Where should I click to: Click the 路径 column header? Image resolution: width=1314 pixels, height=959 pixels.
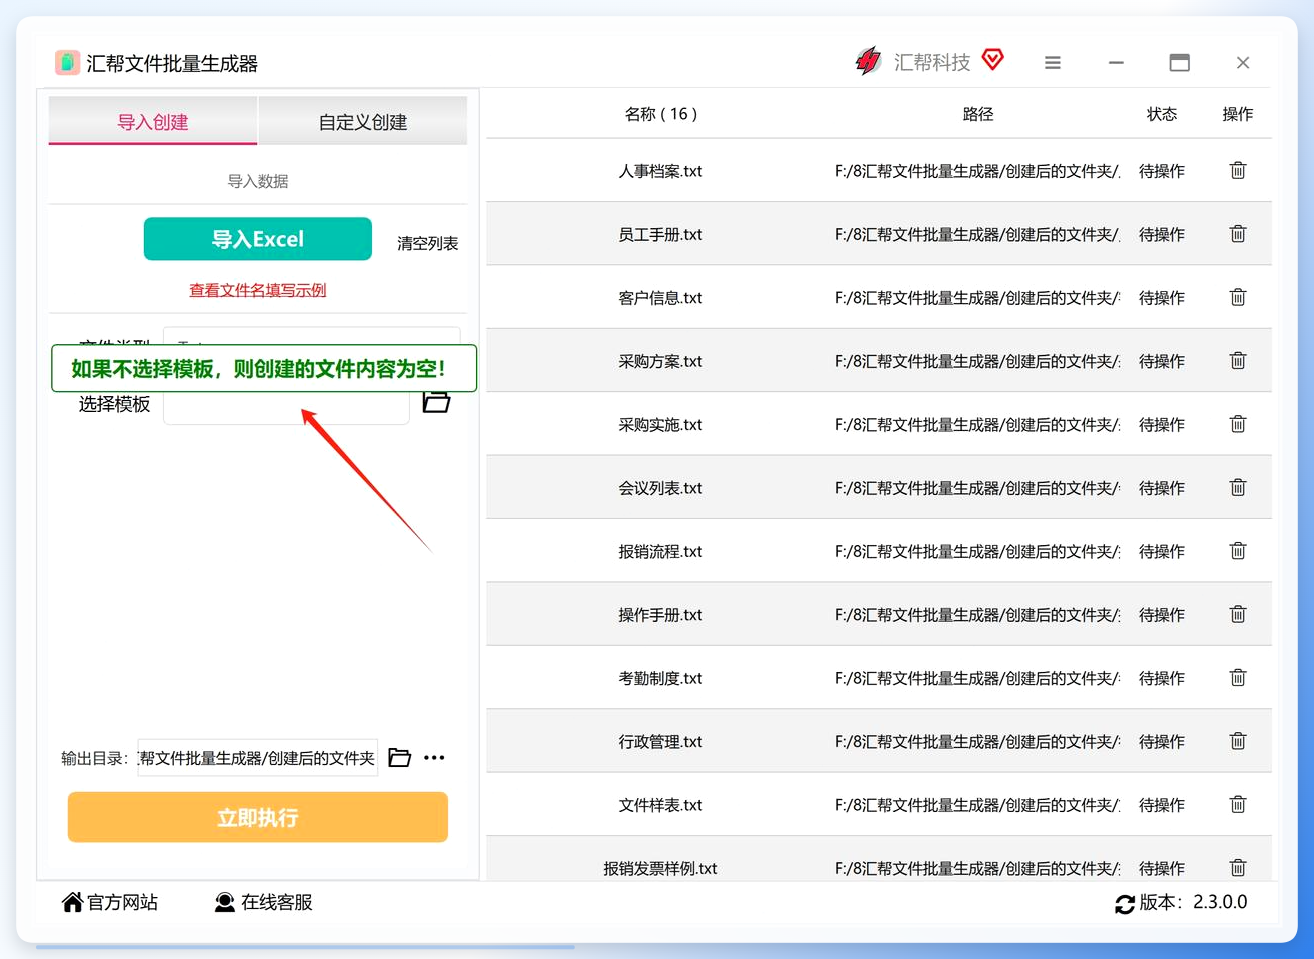(978, 114)
